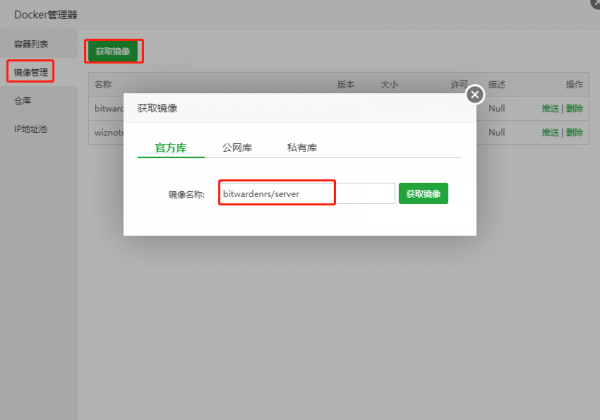
Task: Open 容器列表 in the sidebar
Action: [x=32, y=45]
